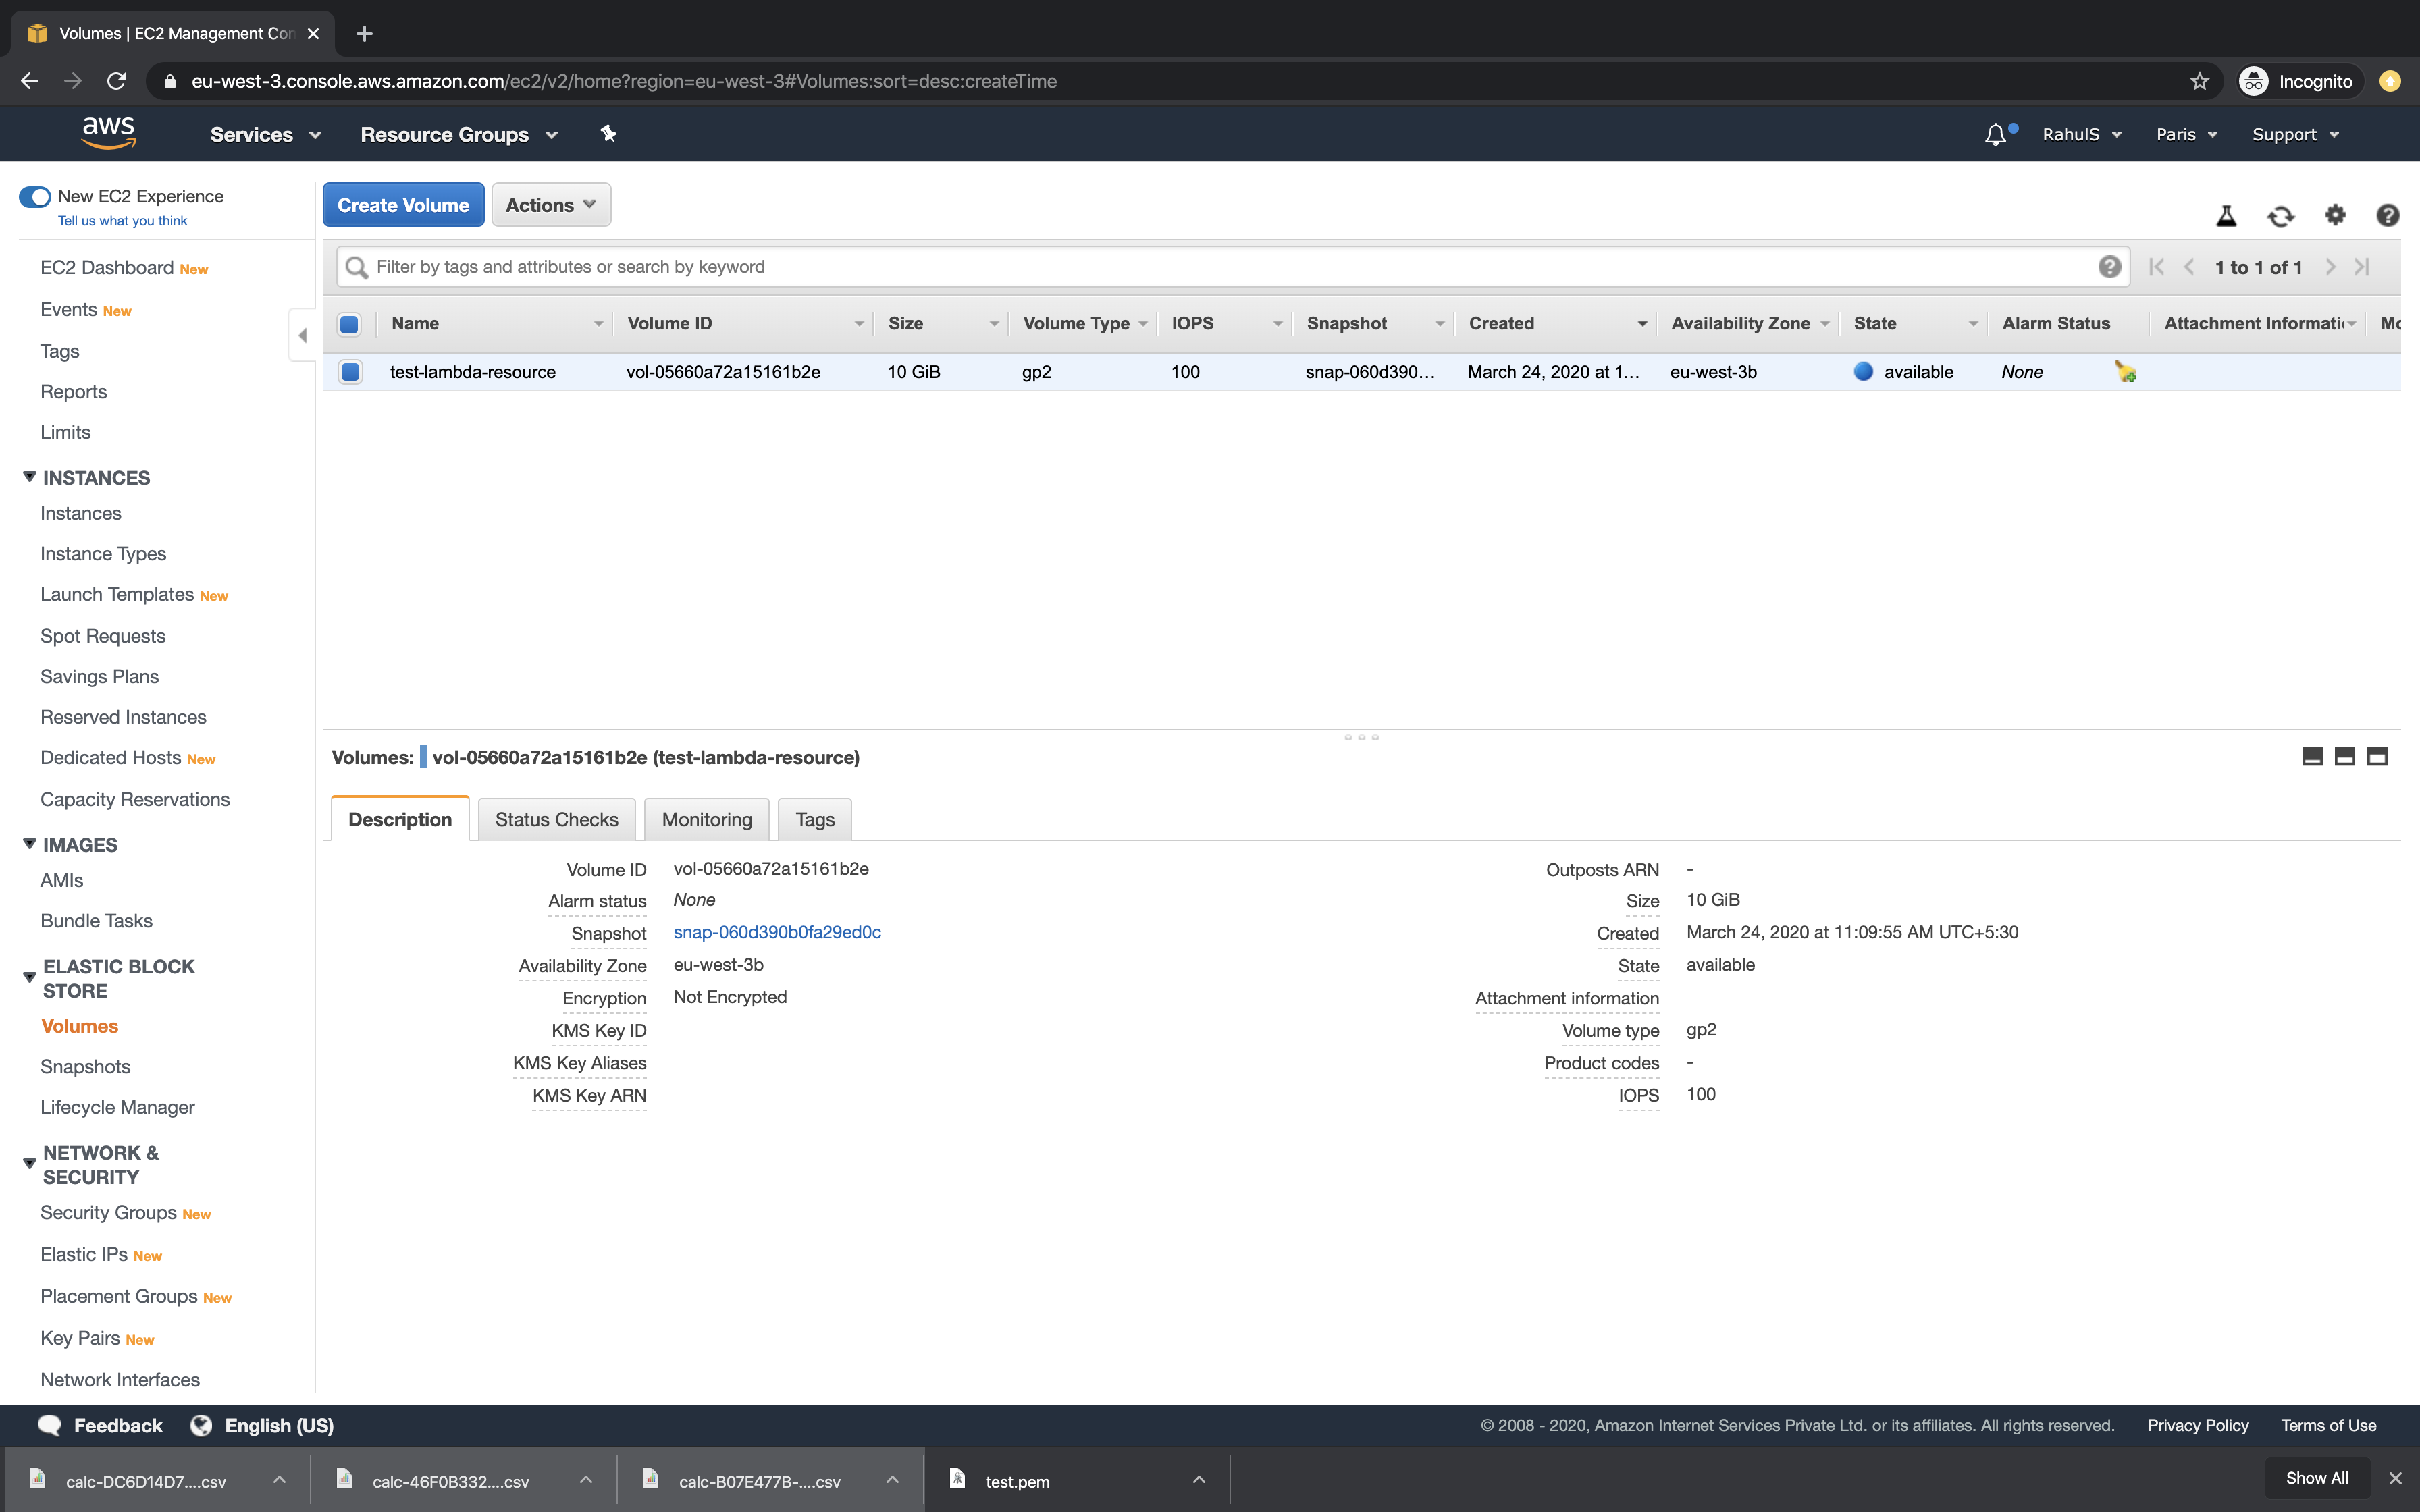
Task: Click the filter by tags search field
Action: click(x=1230, y=267)
